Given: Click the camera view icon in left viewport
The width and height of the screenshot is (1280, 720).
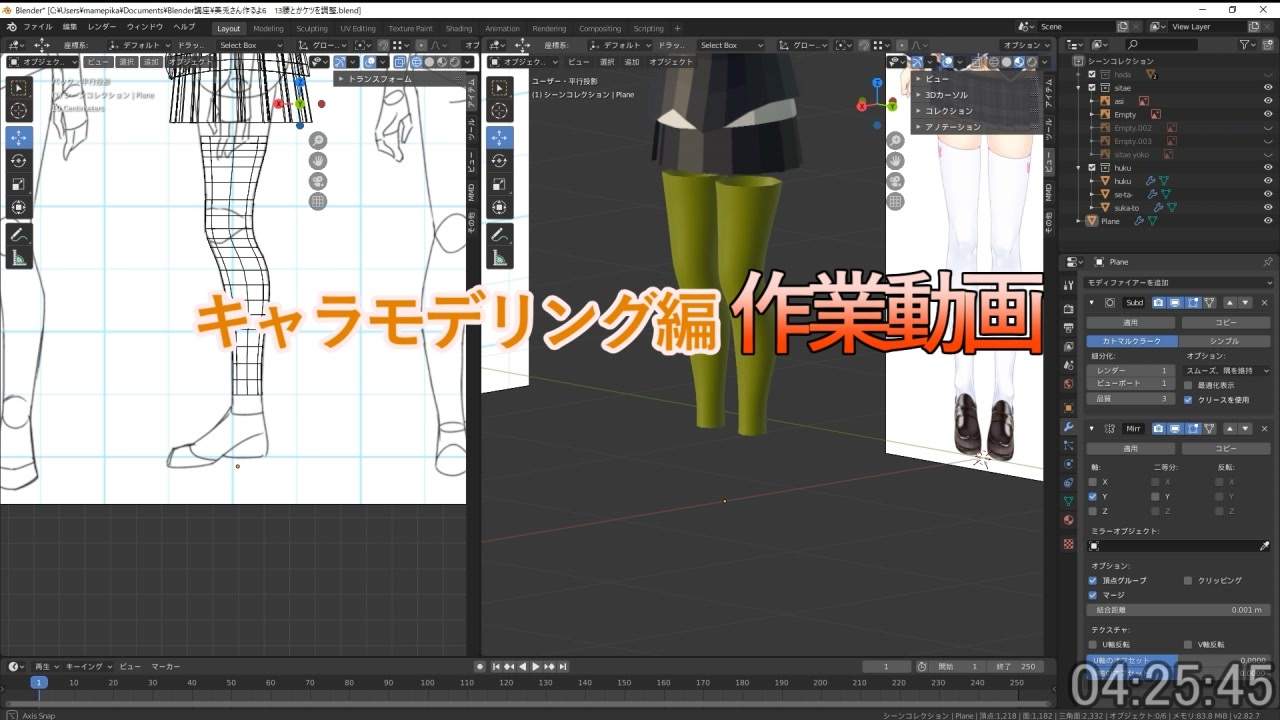Looking at the screenshot, I should click(318, 181).
